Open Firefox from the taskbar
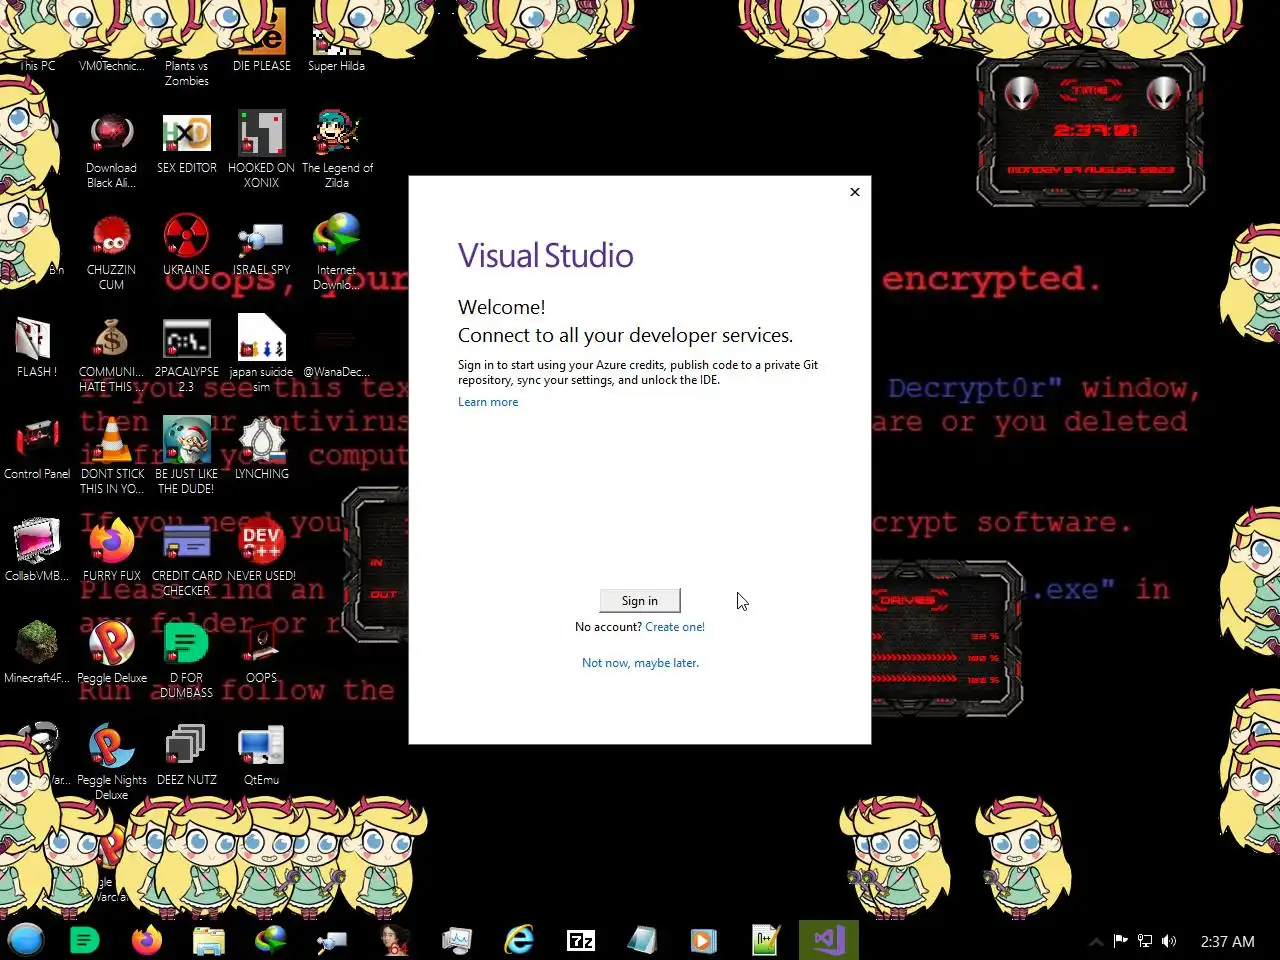Image resolution: width=1280 pixels, height=960 pixels. click(147, 940)
